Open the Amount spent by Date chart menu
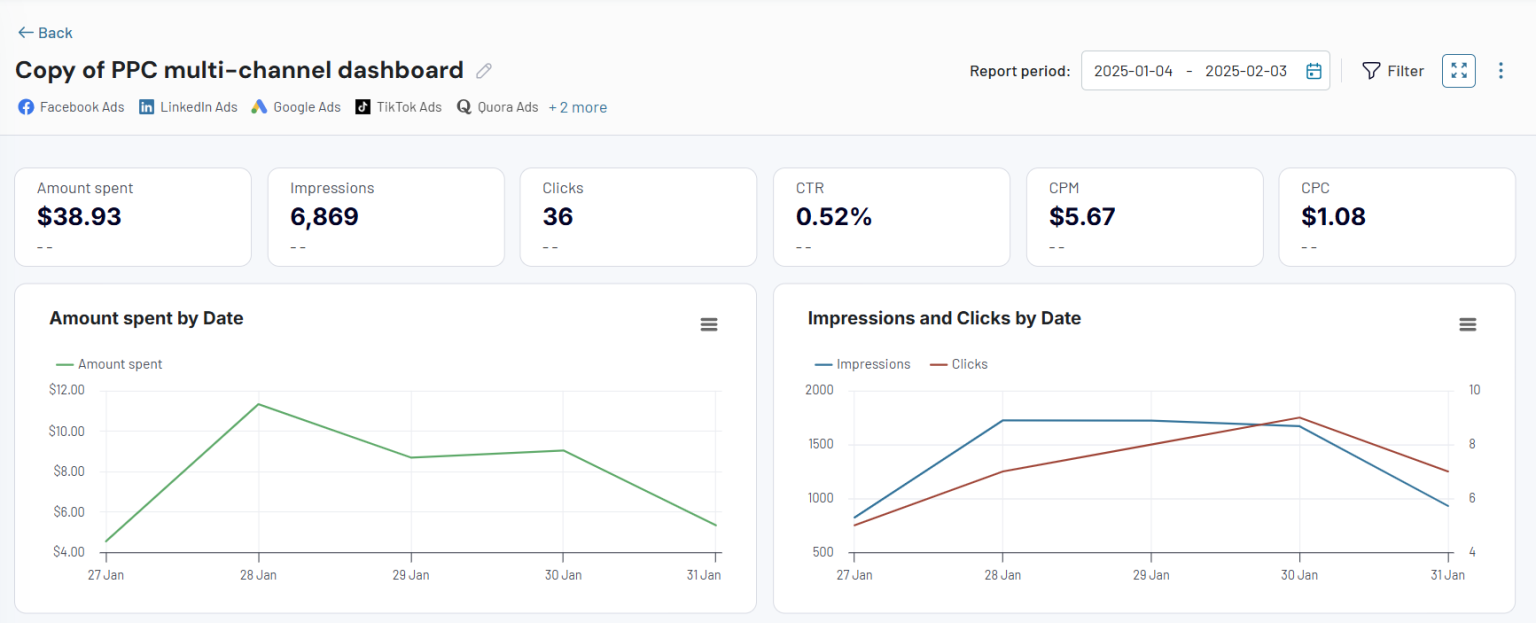Screen dimensions: 1536x623 click(x=709, y=324)
